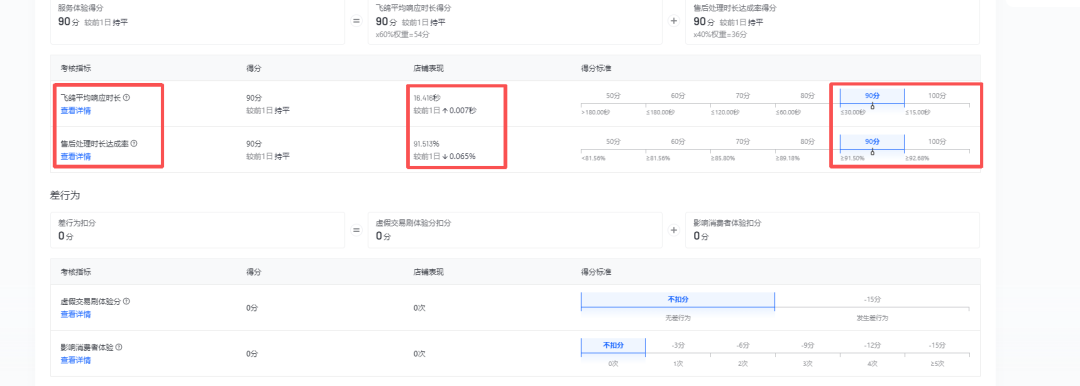Image resolution: width=1080 pixels, height=386 pixels.
Task: Click the 飞鸽平均响应时长得分 card
Action: tap(515, 21)
